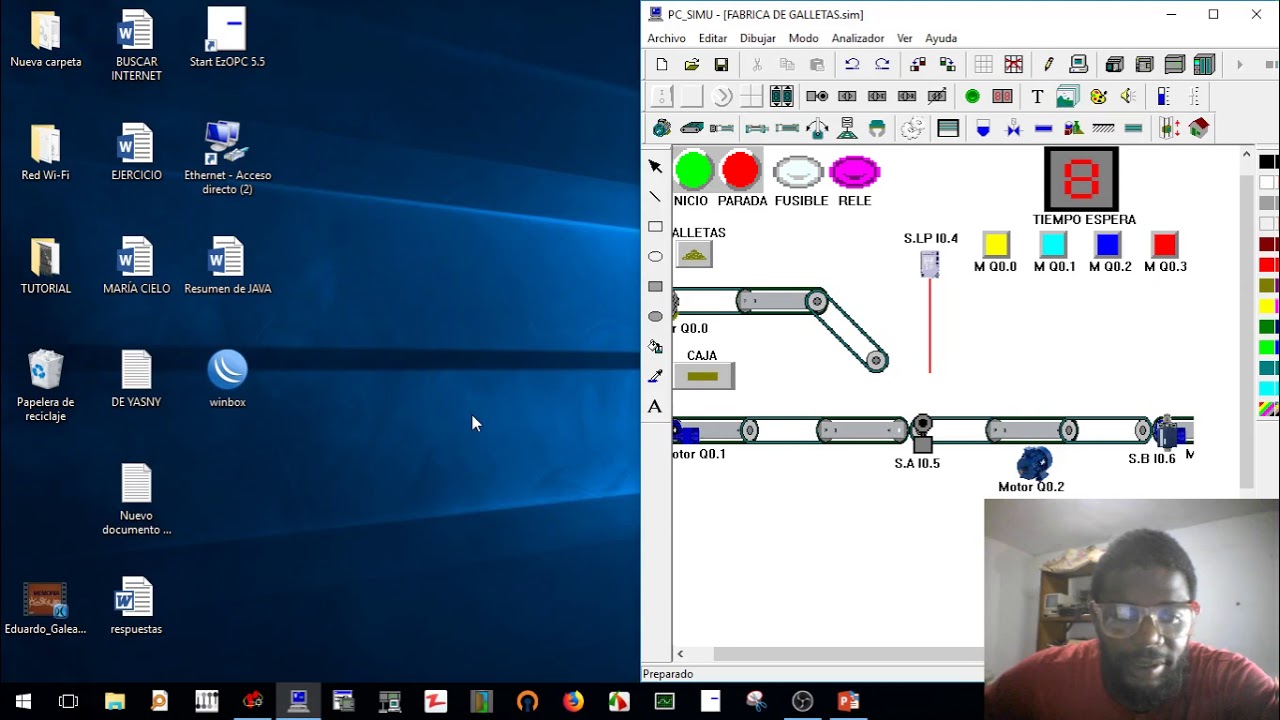The height and width of the screenshot is (720, 1280).
Task: Click the cyan M Q0.1 indicator
Action: (x=1053, y=245)
